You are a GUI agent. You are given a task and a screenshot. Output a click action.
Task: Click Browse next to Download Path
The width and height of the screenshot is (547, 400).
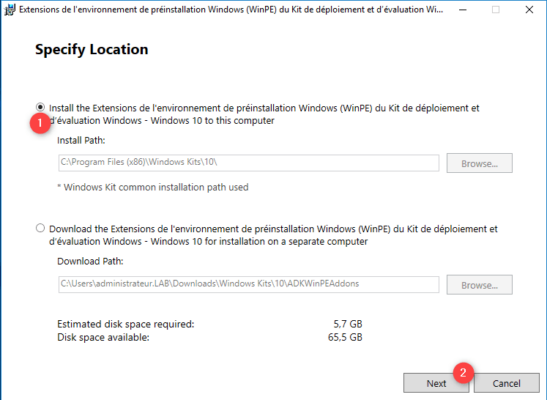point(479,285)
